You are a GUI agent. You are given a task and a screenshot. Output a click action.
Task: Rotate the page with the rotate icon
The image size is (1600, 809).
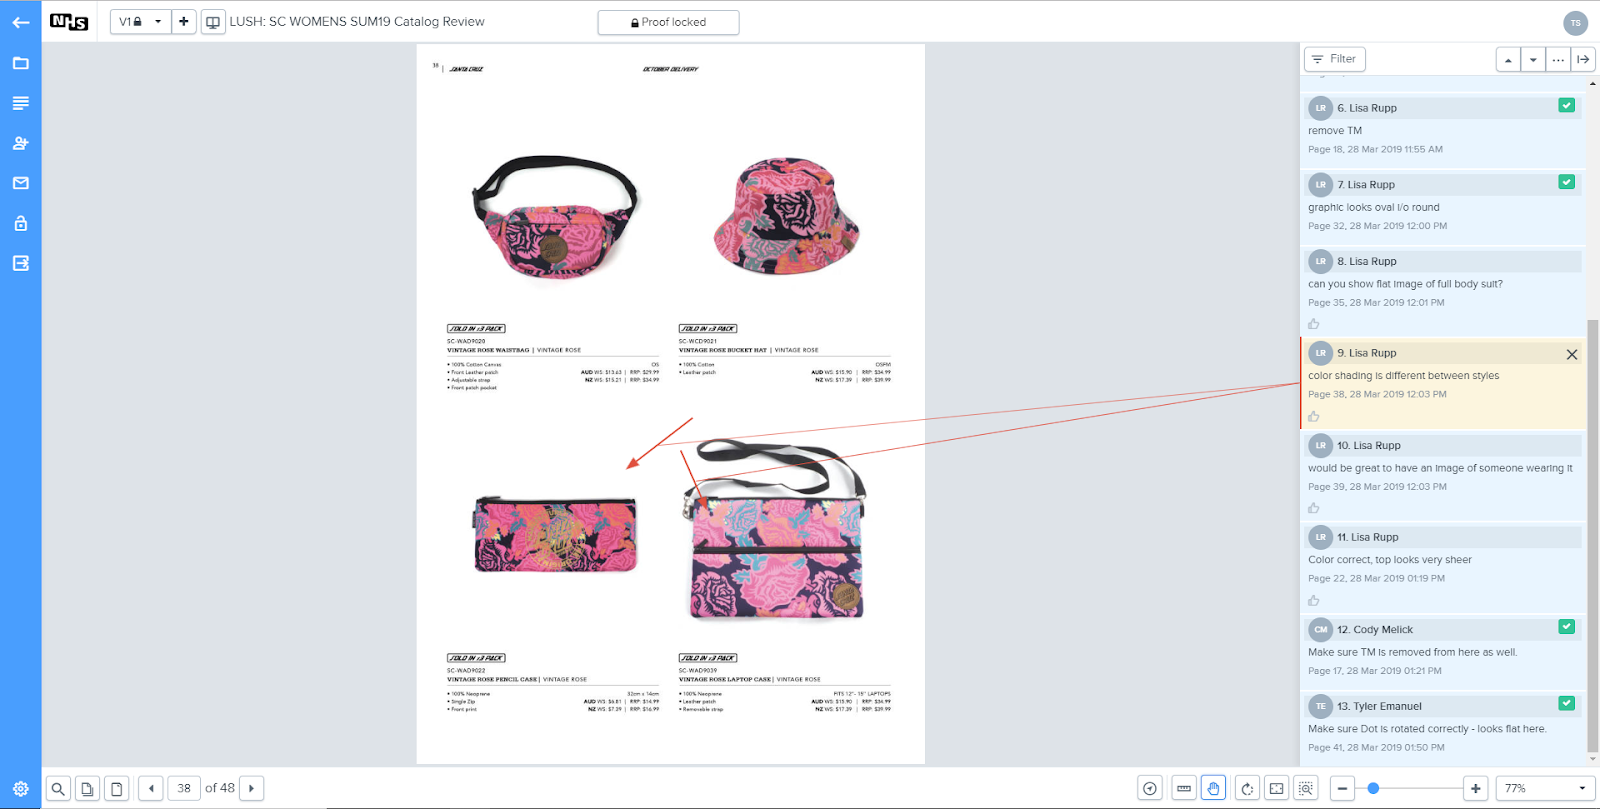tap(1246, 789)
